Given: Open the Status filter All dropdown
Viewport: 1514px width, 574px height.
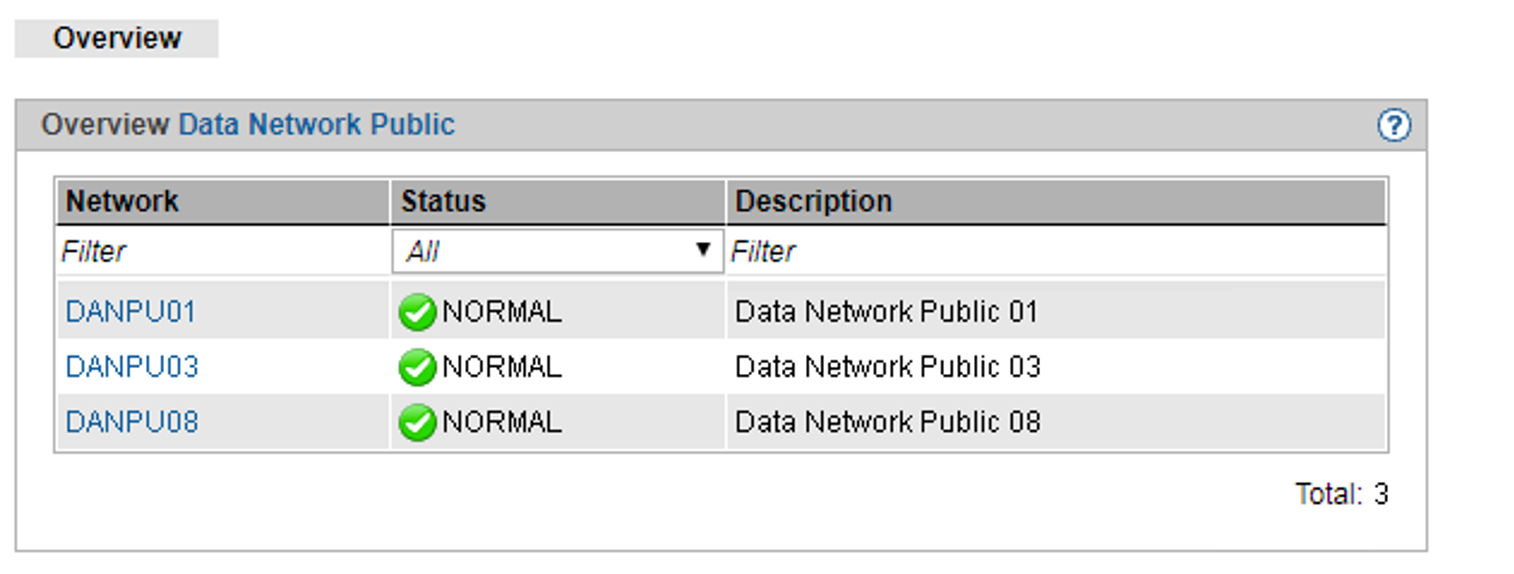Looking at the screenshot, I should point(557,251).
